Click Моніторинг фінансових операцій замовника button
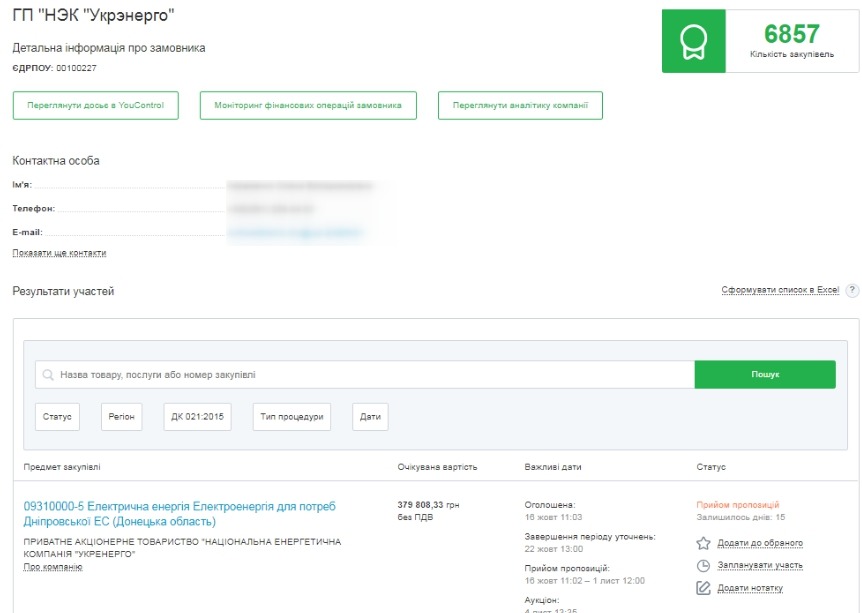Screen dimensions: 862x613 click(308, 105)
